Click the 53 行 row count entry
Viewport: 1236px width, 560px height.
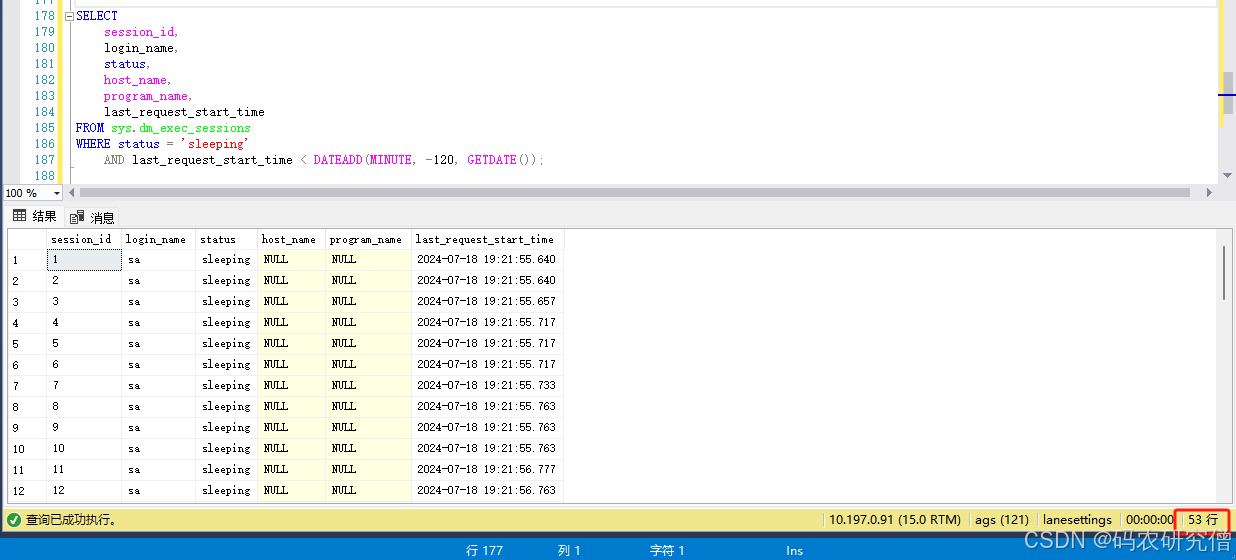pyautogui.click(x=1203, y=520)
